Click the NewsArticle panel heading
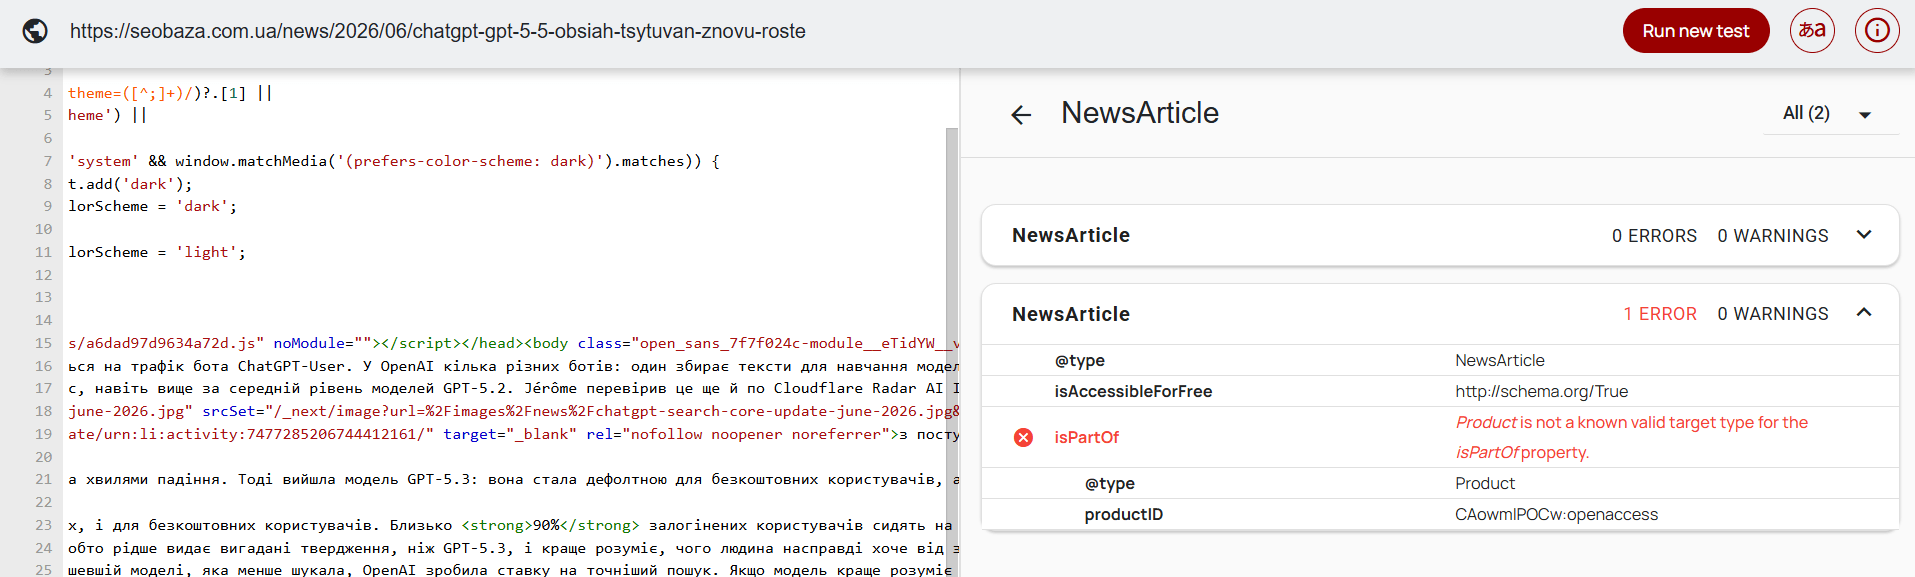The height and width of the screenshot is (577, 1915). 1140,113
